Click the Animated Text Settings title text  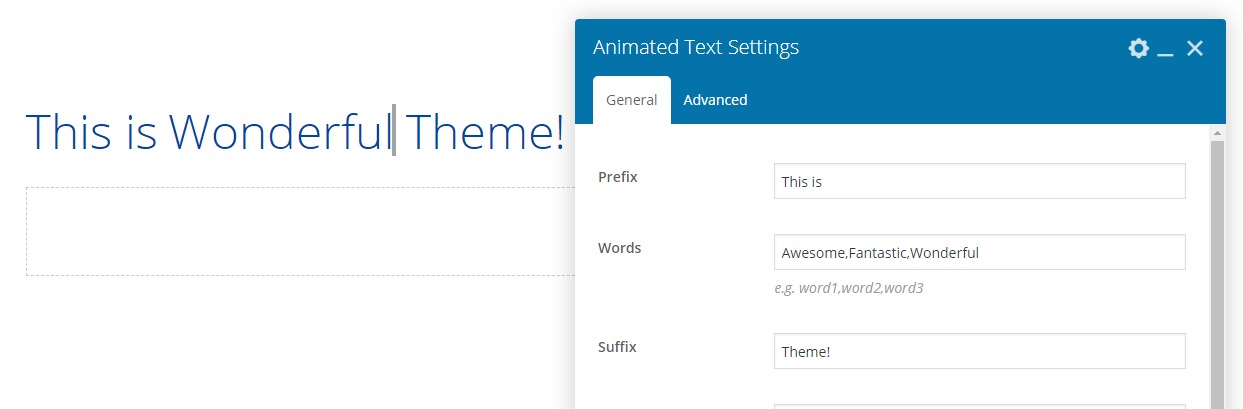tap(695, 48)
